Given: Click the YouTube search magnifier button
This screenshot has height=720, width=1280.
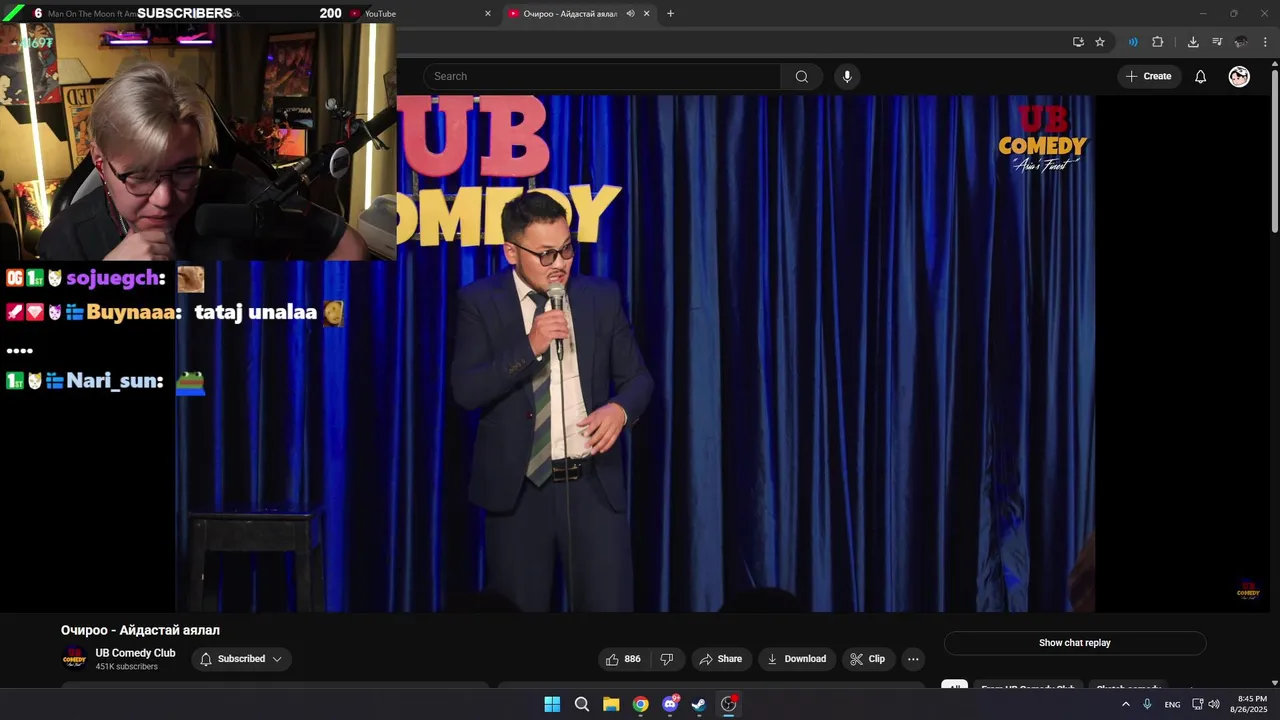Looking at the screenshot, I should [801, 76].
